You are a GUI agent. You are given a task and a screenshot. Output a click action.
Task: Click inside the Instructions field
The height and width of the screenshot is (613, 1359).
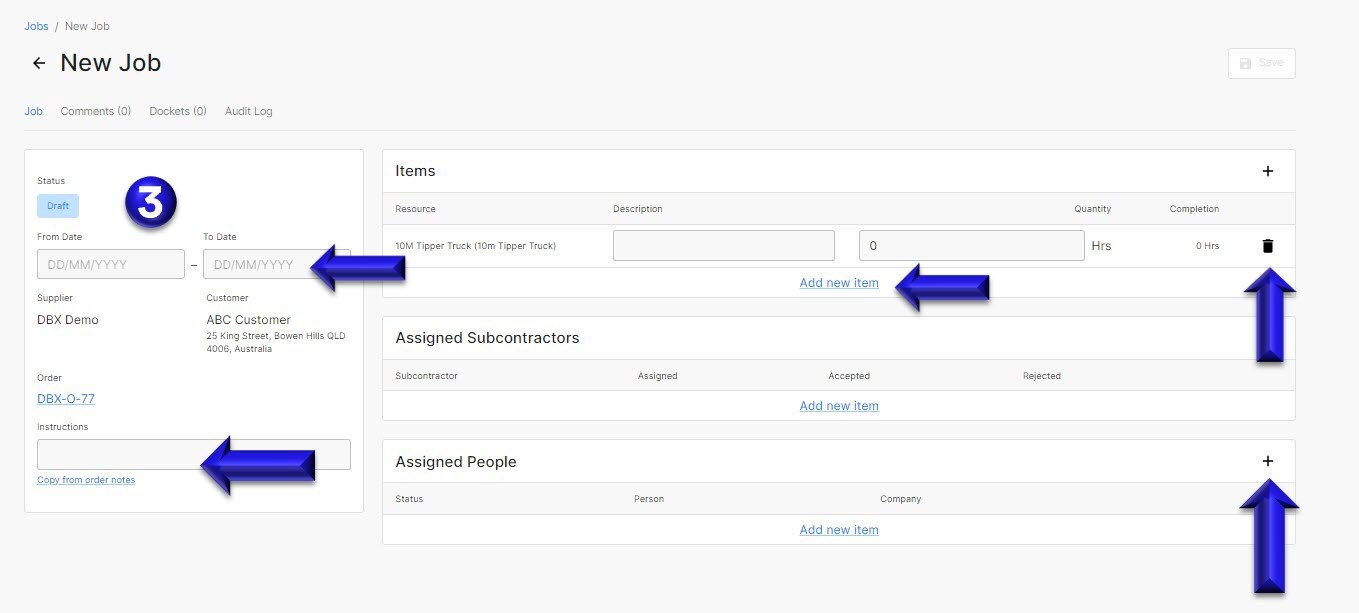193,454
